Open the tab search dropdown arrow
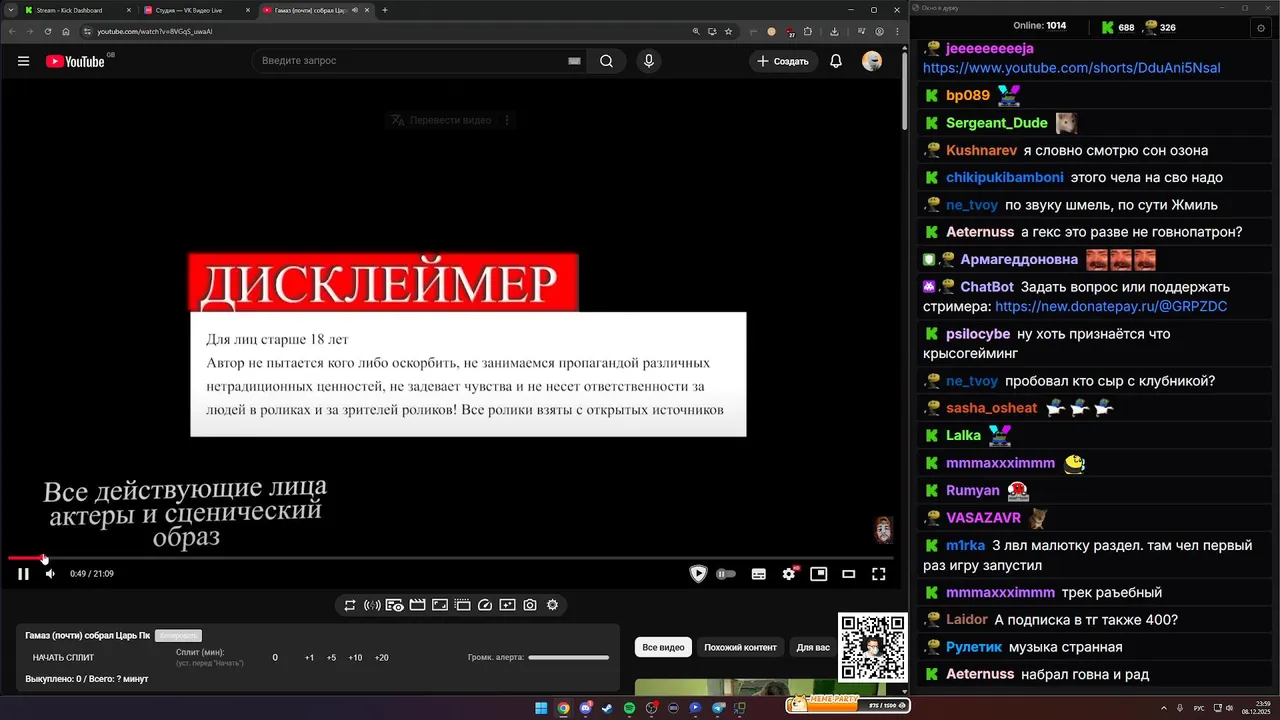The height and width of the screenshot is (720, 1280). [x=9, y=10]
